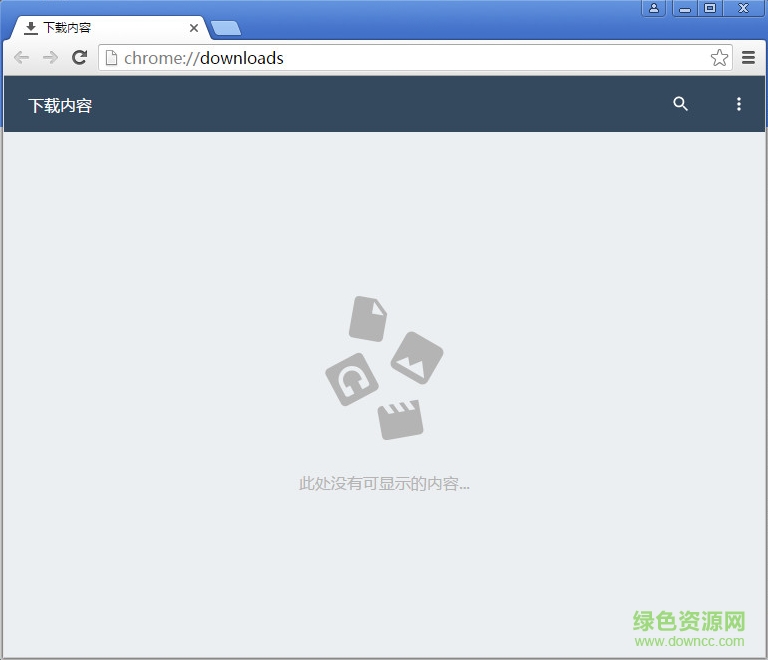Minimize the Chrome window
Viewport: 768px width, 660px height.
(x=685, y=8)
